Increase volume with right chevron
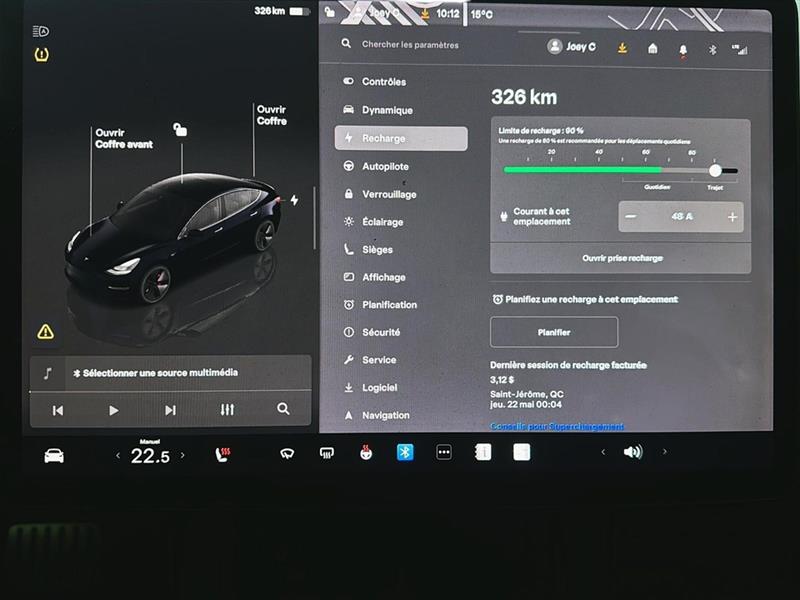This screenshot has height=600, width=800. (664, 452)
